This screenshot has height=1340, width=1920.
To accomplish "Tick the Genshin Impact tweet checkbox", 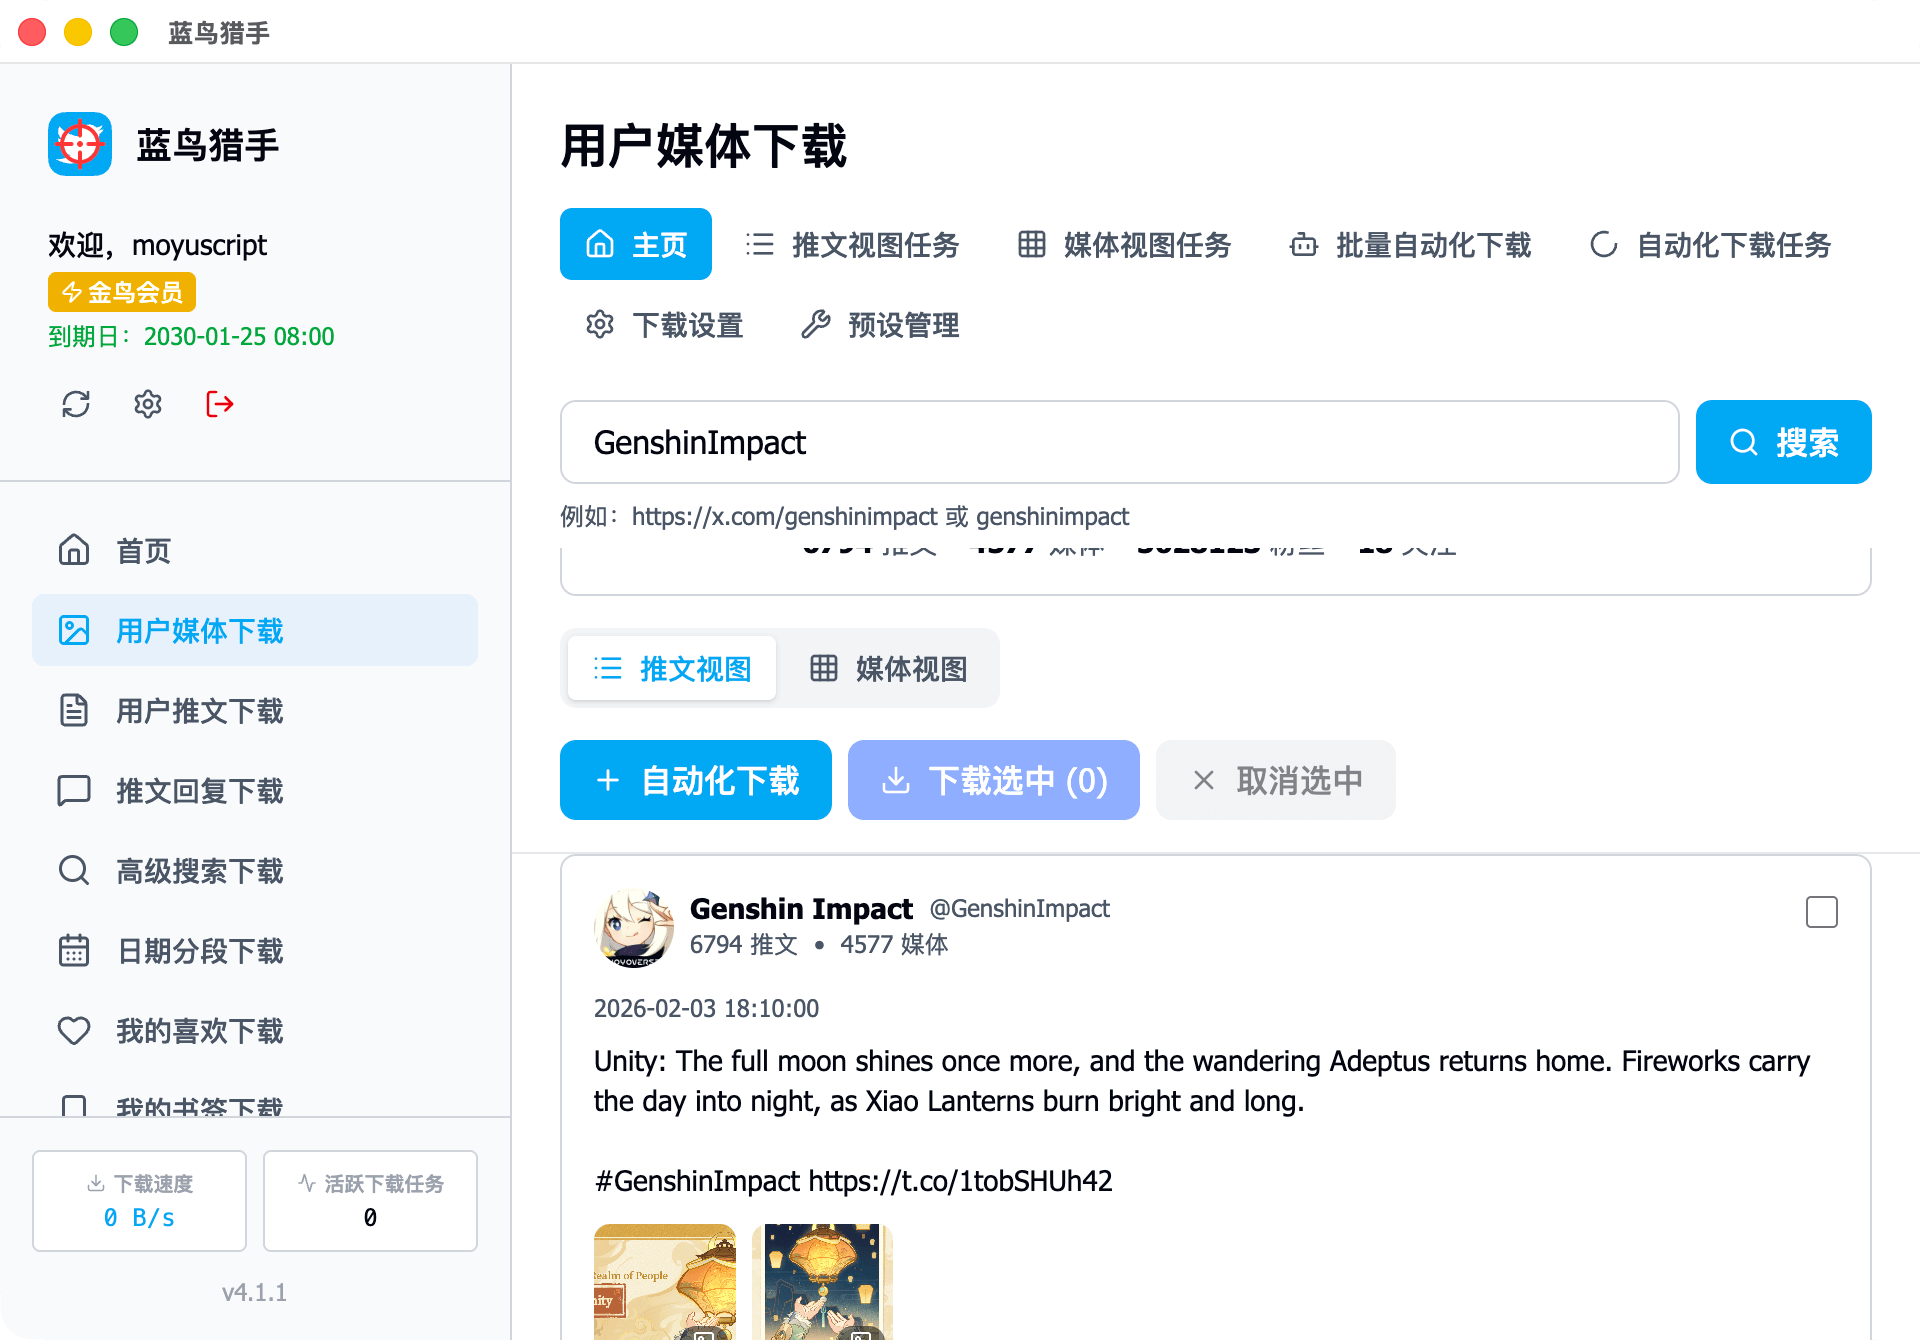I will 1821,912.
